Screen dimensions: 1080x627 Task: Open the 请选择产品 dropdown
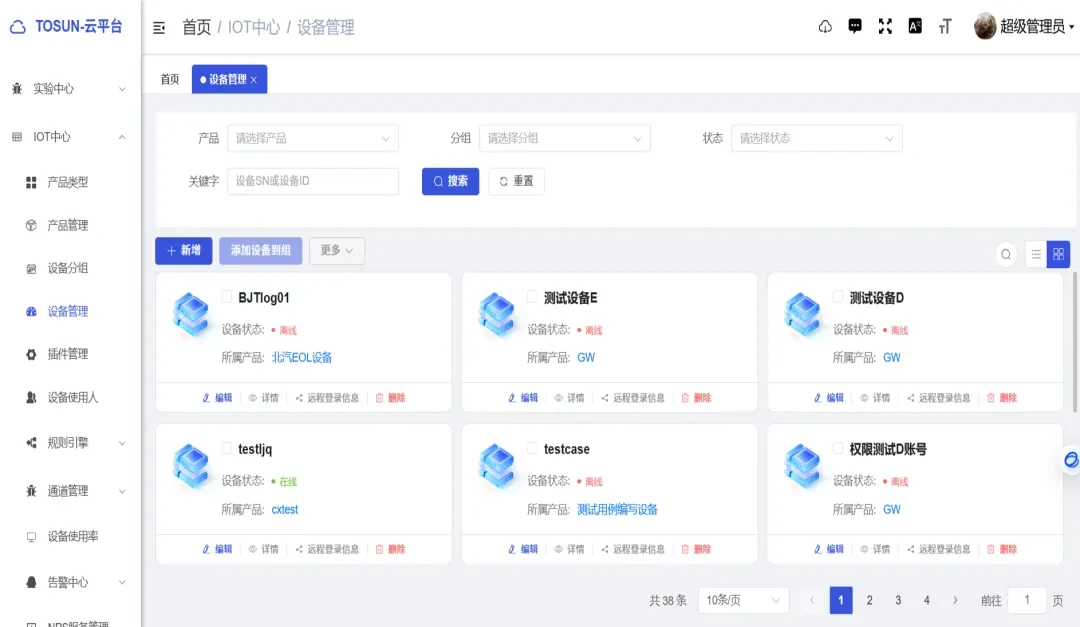312,138
